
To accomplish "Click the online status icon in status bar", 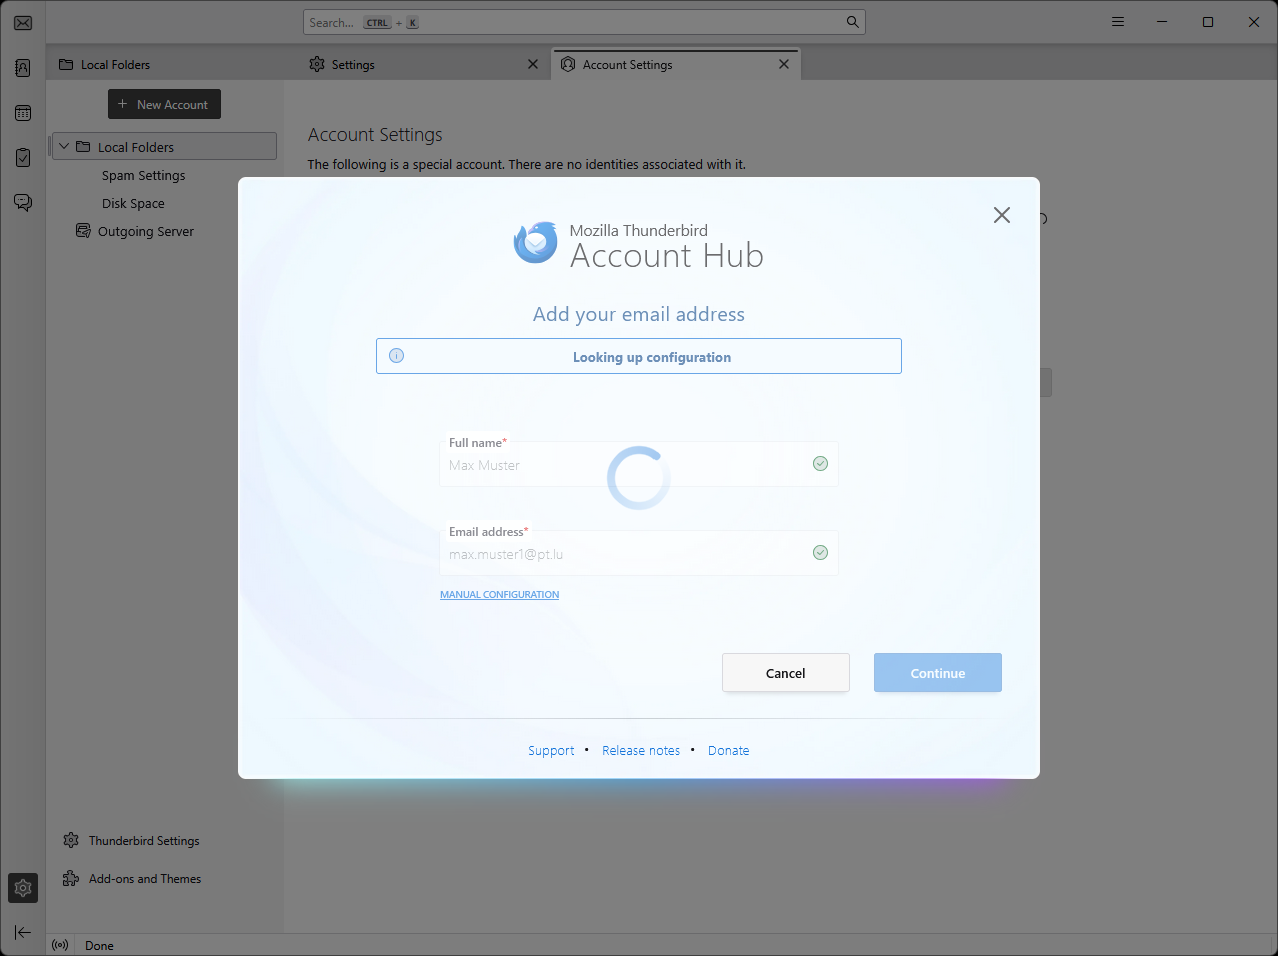I will [61, 945].
